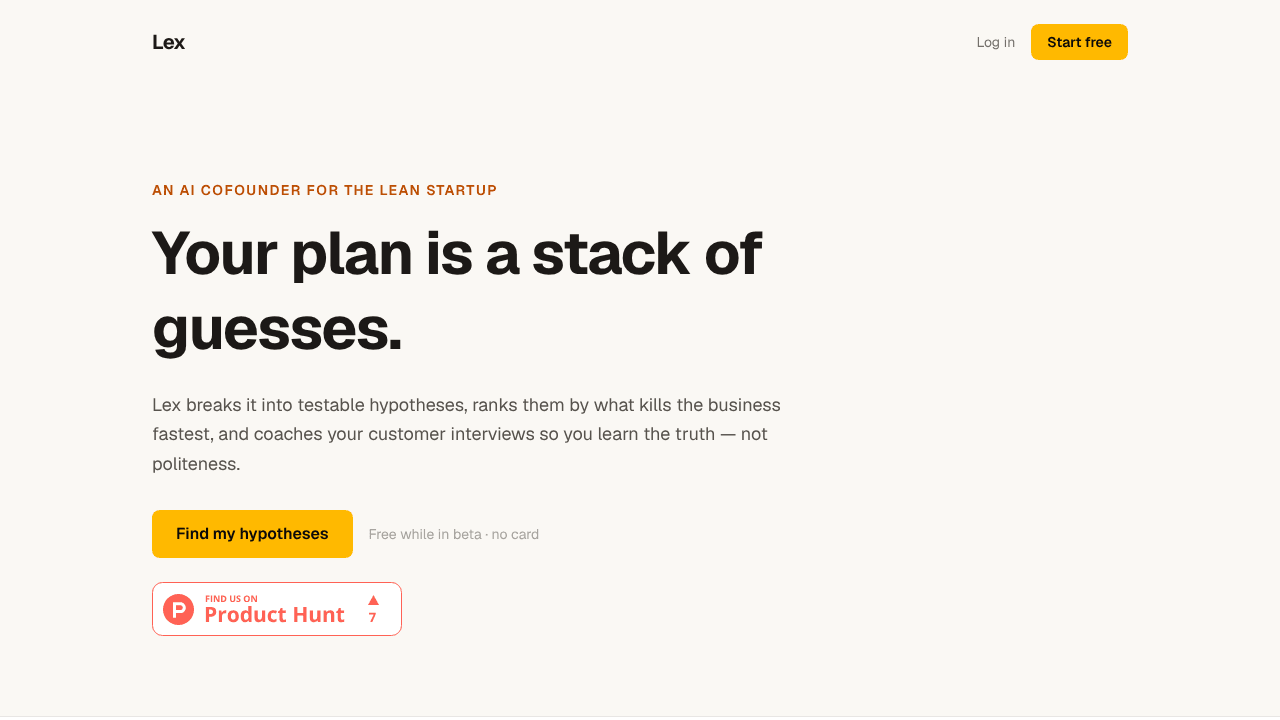Click the word 'guesses.' in the headline
The height and width of the screenshot is (720, 1280).
277,328
